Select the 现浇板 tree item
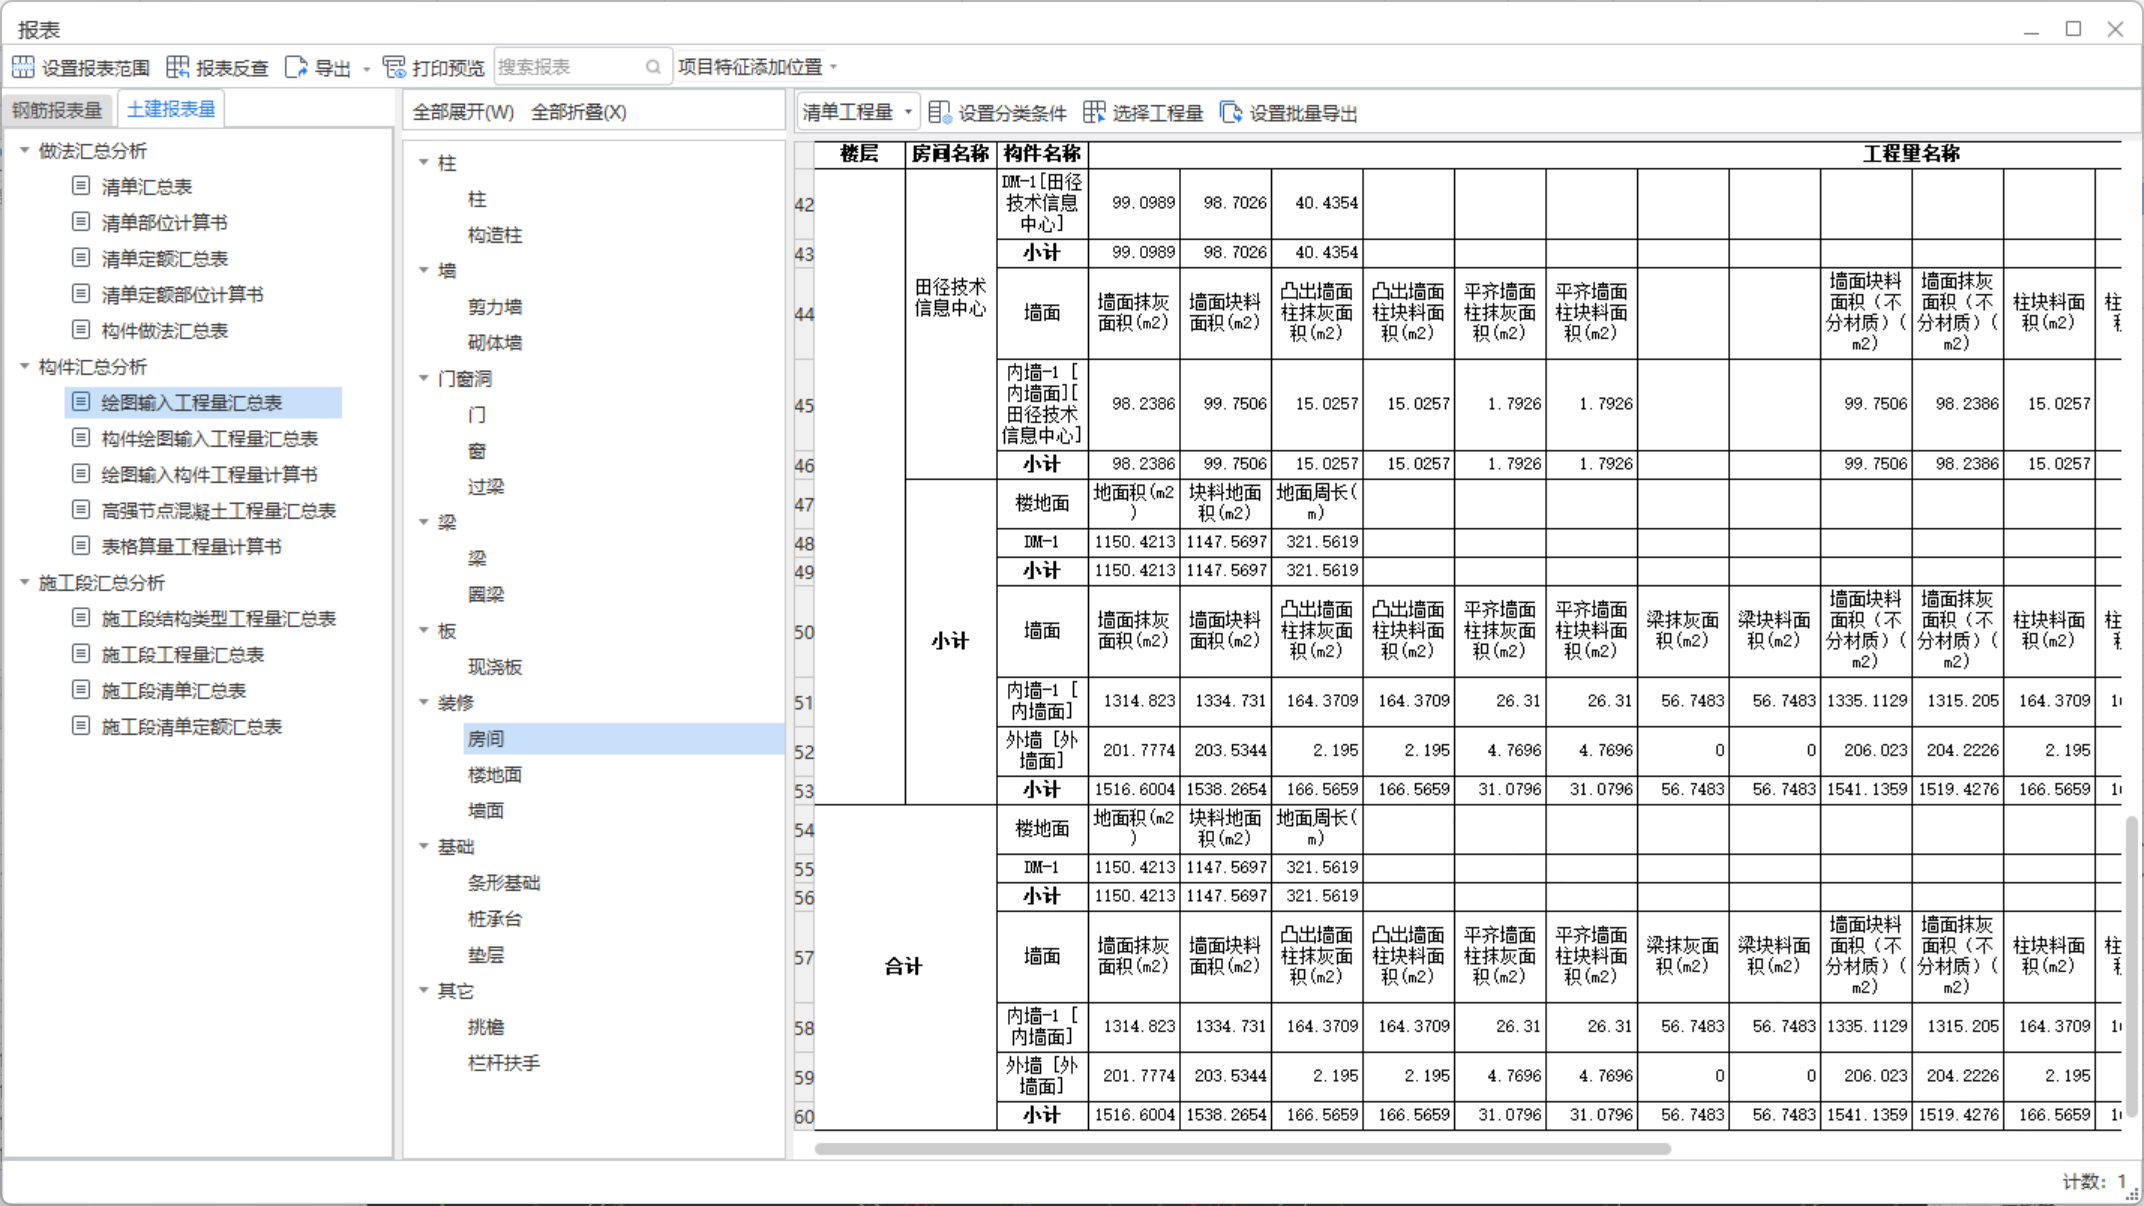 click(495, 667)
